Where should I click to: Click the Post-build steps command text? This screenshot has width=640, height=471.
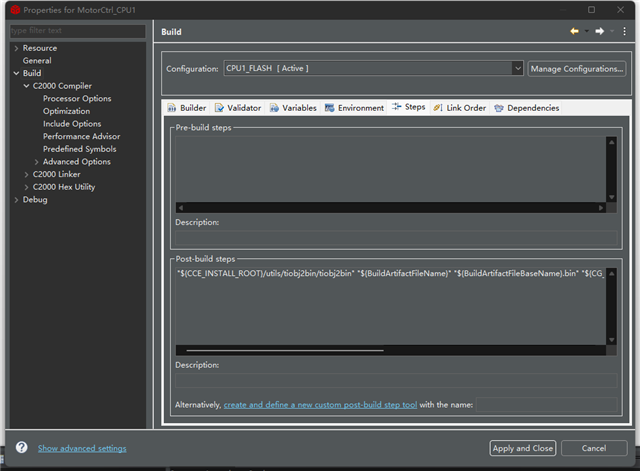391,273
